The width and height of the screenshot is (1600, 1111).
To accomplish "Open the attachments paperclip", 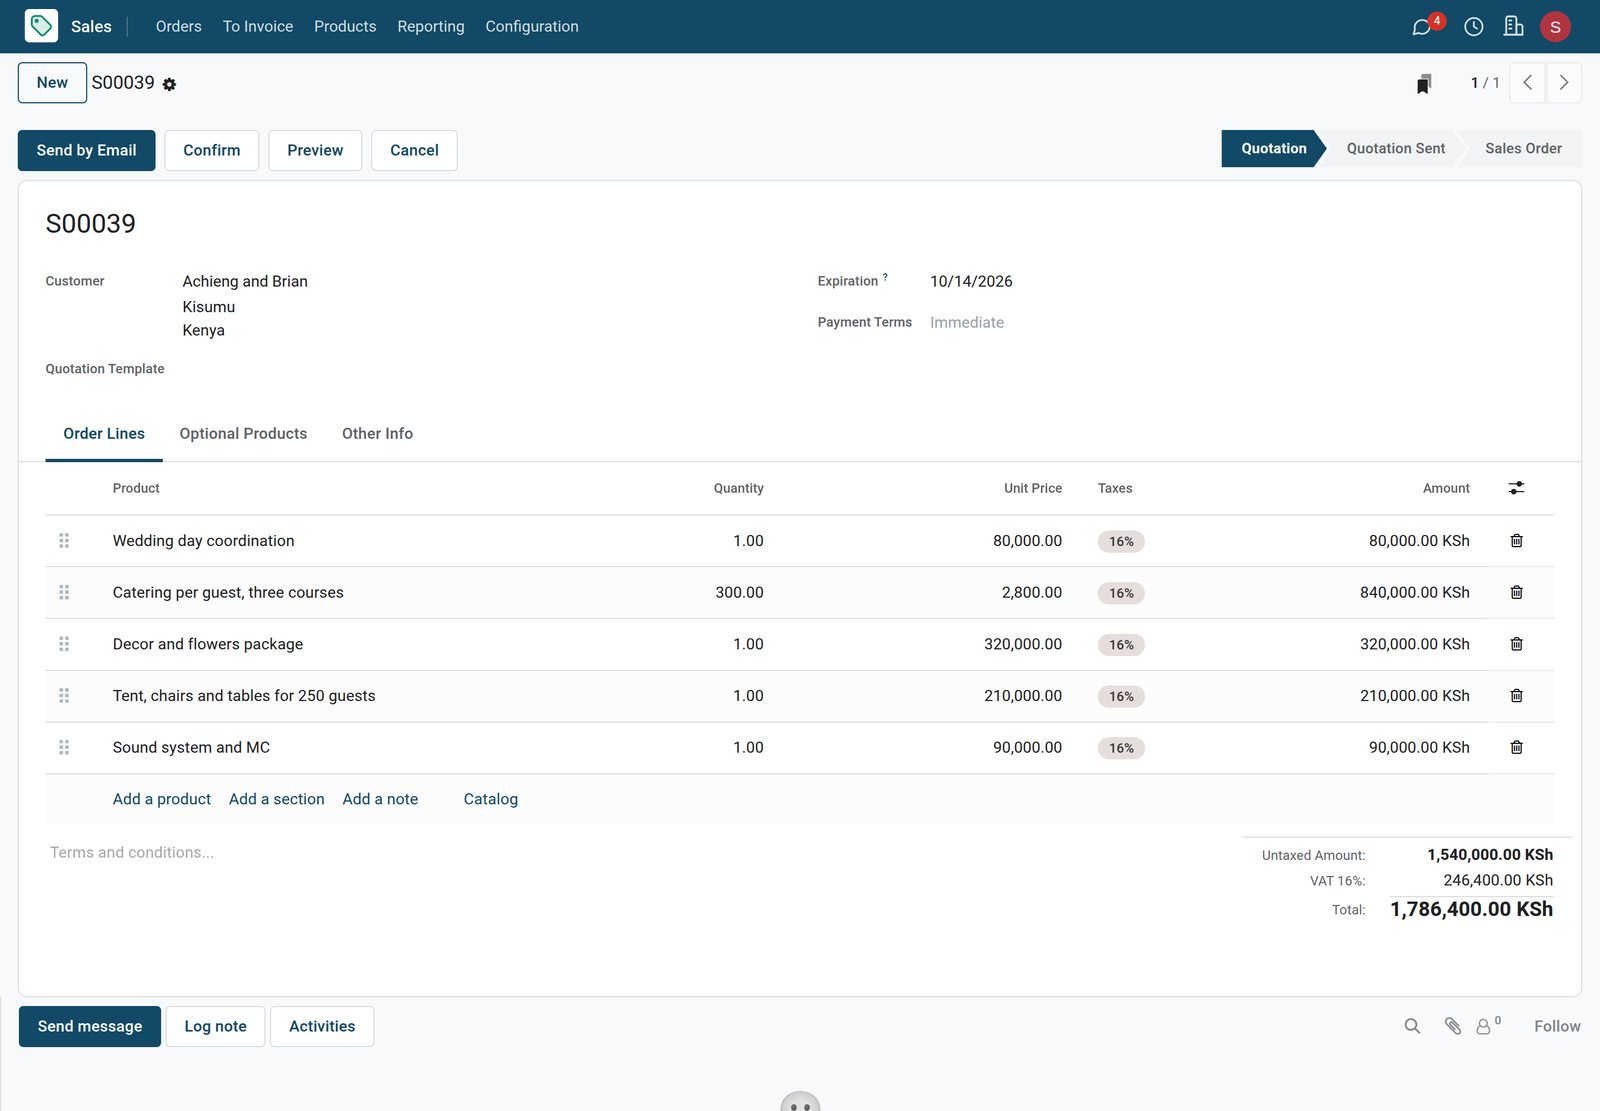I will point(1453,1026).
